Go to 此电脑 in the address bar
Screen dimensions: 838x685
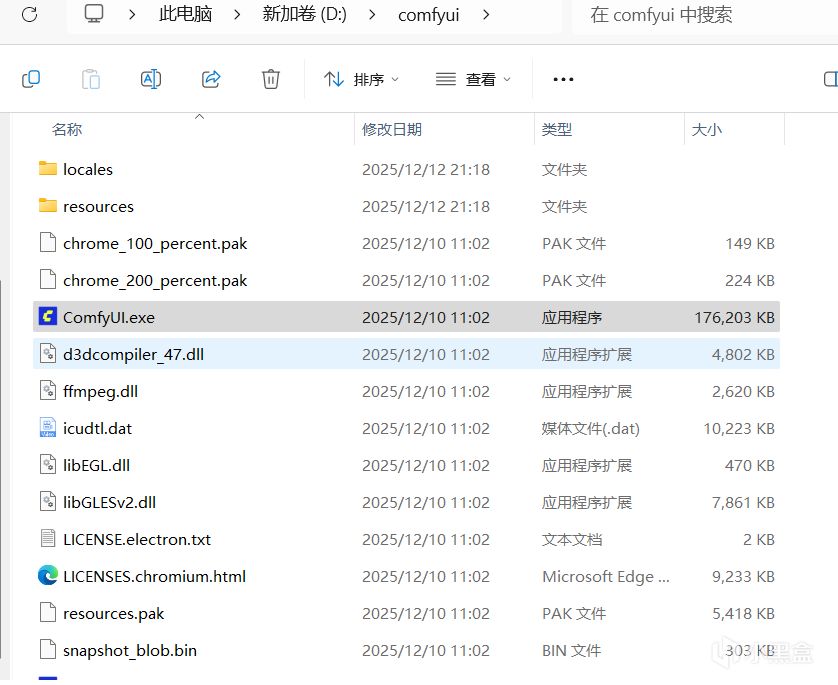[185, 14]
